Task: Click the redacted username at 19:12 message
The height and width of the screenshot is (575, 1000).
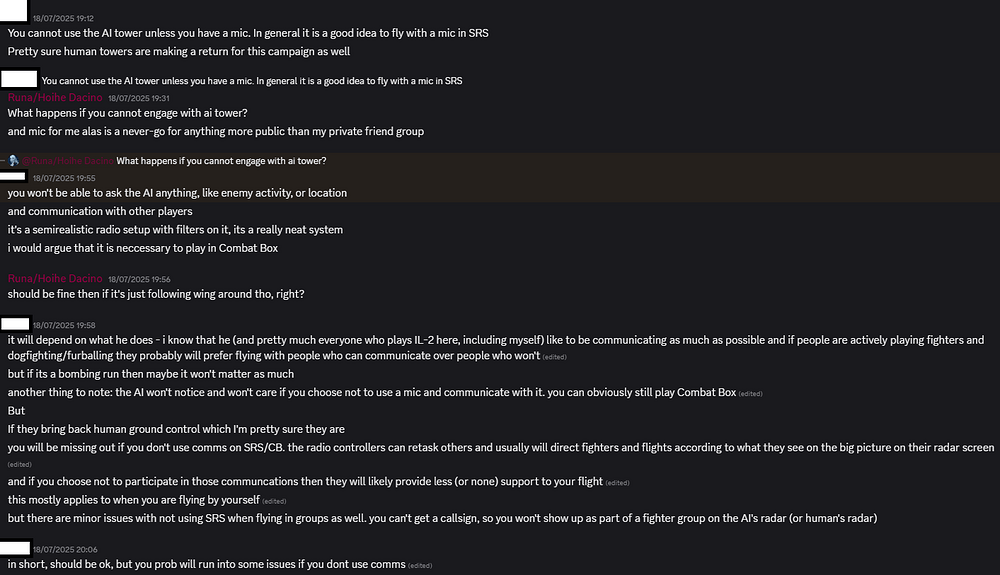Action: 14,14
